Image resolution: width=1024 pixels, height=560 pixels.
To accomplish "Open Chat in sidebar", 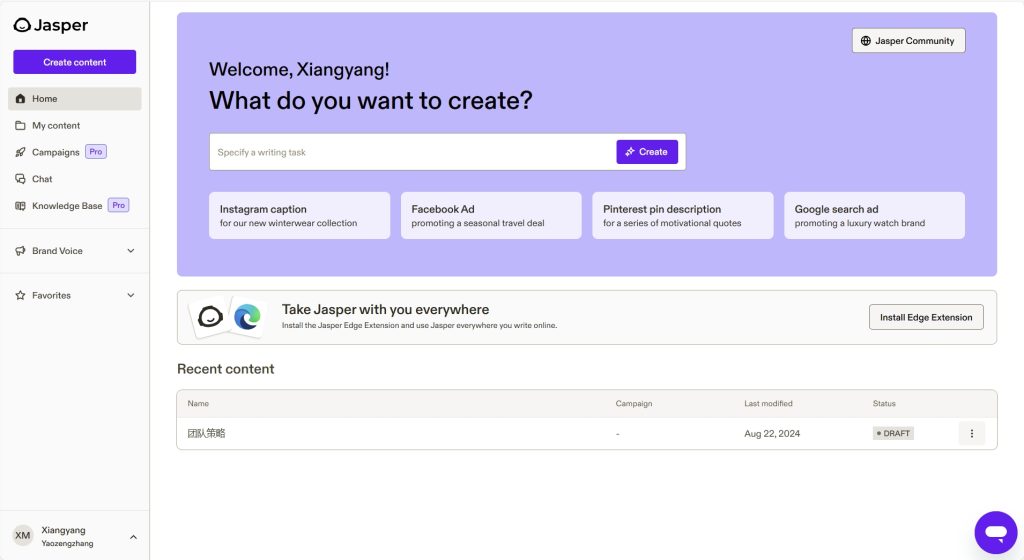I will click(74, 179).
